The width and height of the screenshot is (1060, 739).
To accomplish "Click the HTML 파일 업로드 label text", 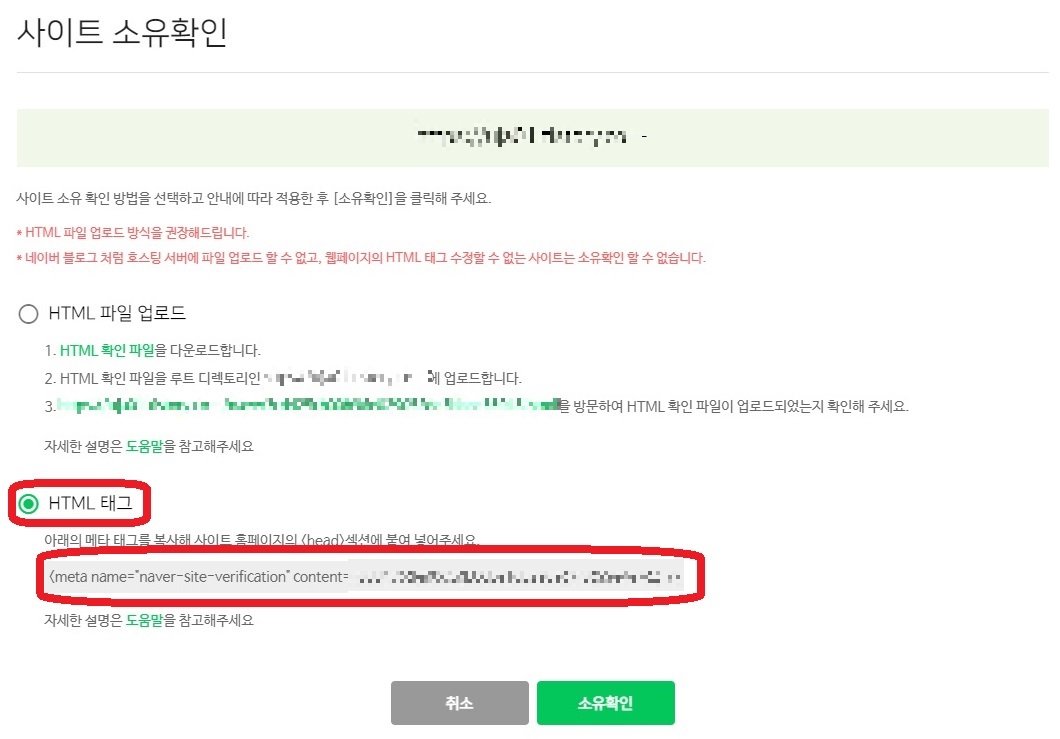I will pyautogui.click(x=117, y=313).
